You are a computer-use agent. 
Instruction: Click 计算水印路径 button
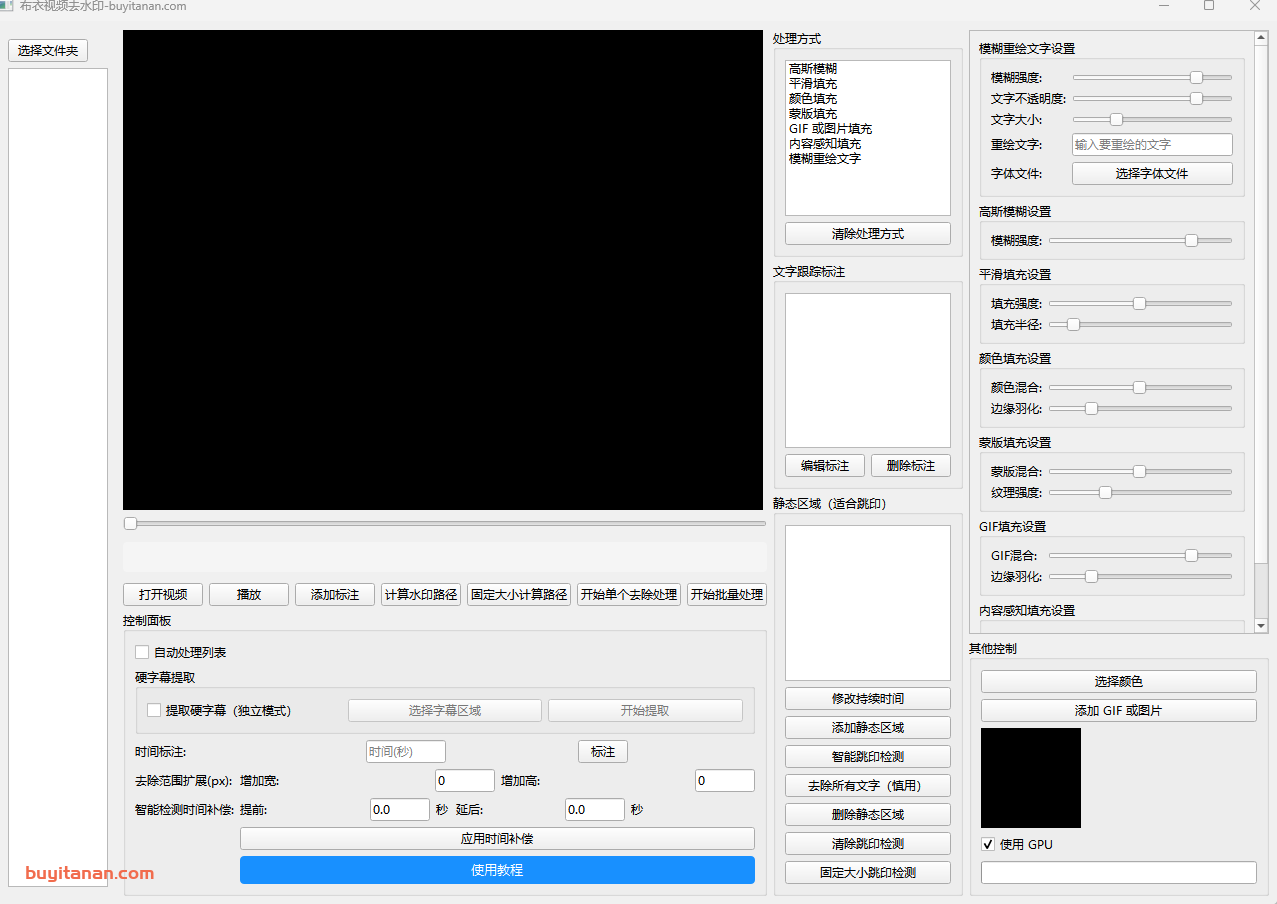pyautogui.click(x=421, y=594)
